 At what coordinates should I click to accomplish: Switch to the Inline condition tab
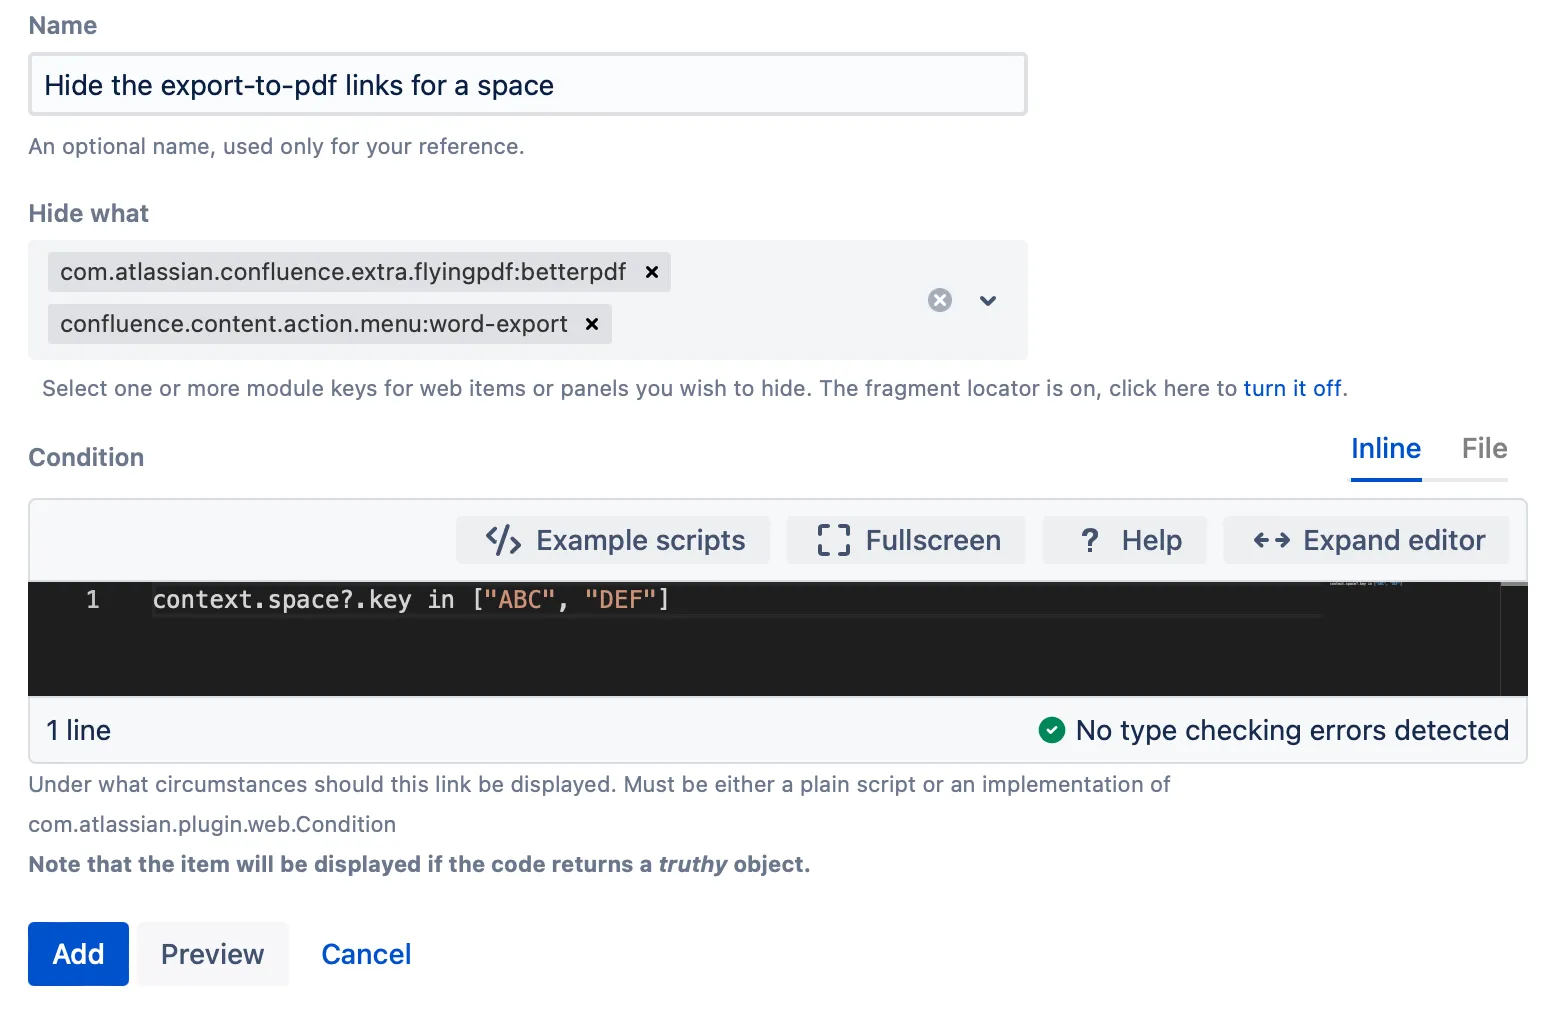click(1386, 449)
